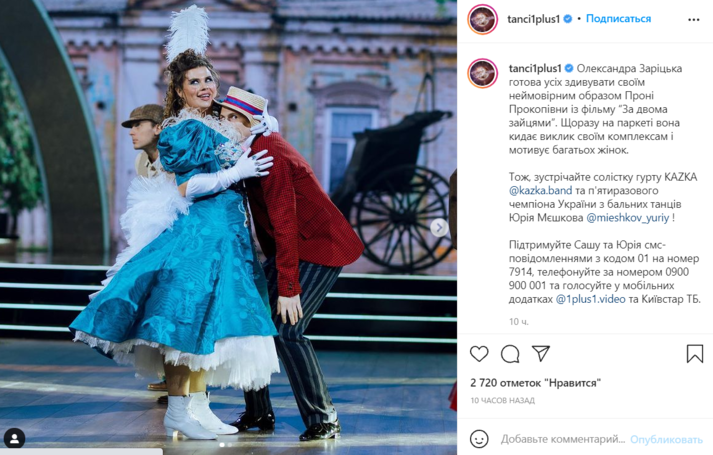Click tanci1plus1 profile avatar in header
The width and height of the screenshot is (713, 455).
coord(482,19)
